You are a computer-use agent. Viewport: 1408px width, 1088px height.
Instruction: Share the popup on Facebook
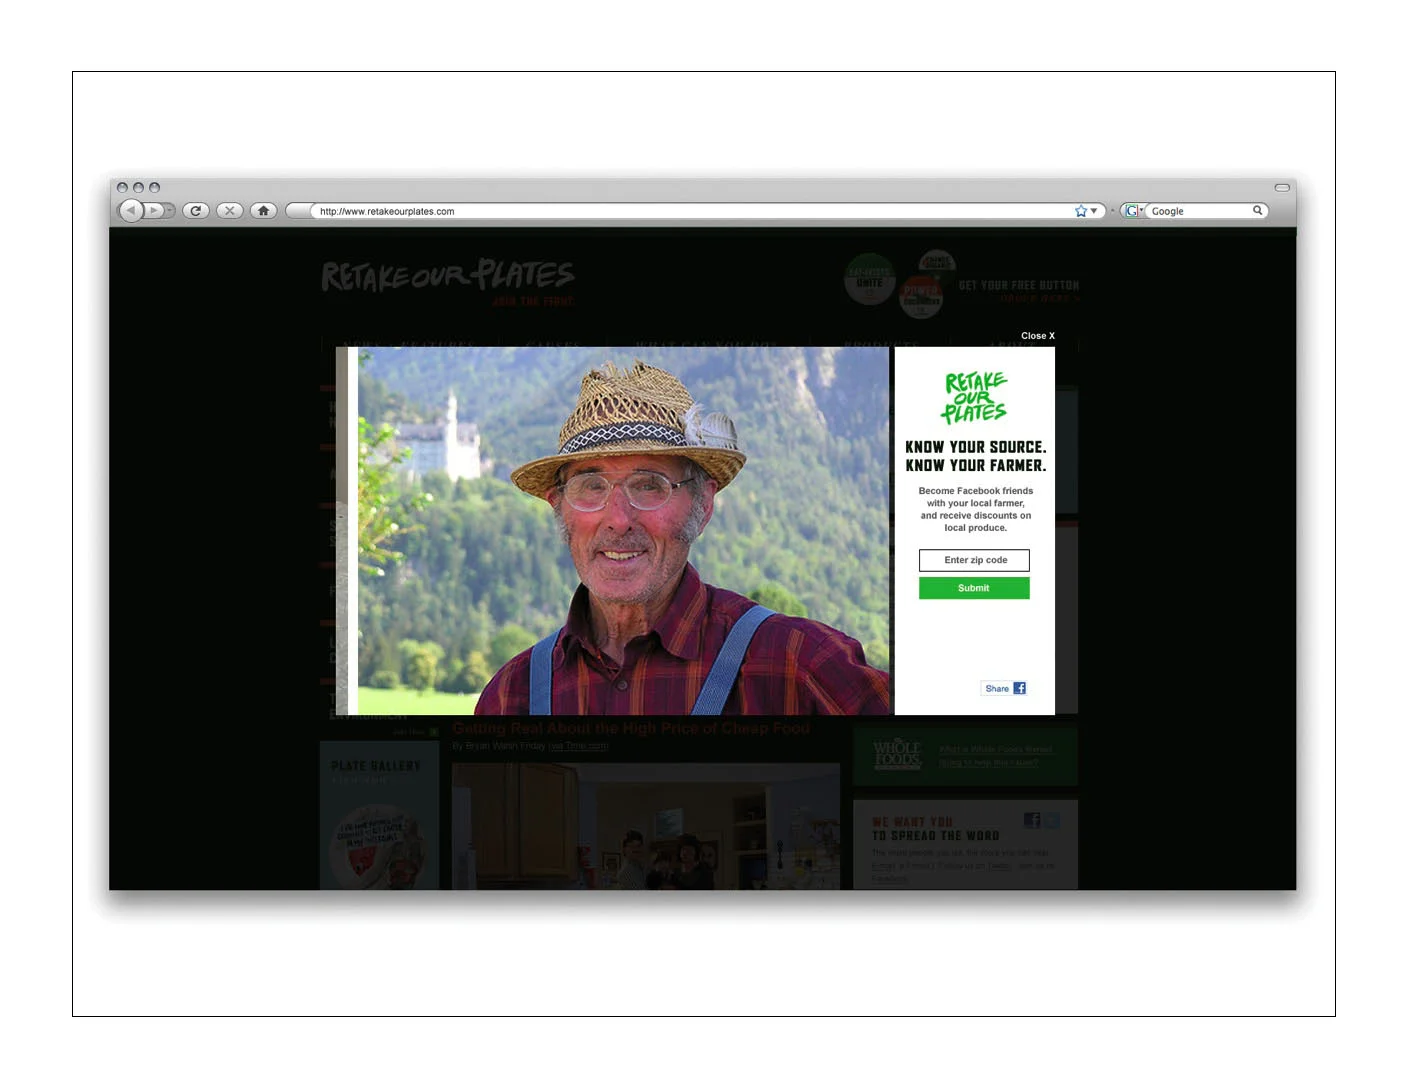click(1004, 688)
